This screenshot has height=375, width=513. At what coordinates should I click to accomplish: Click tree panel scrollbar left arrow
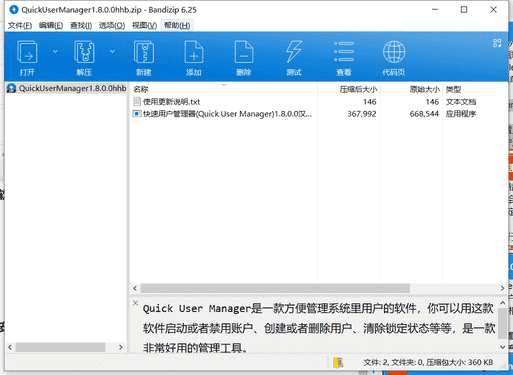click(10, 347)
